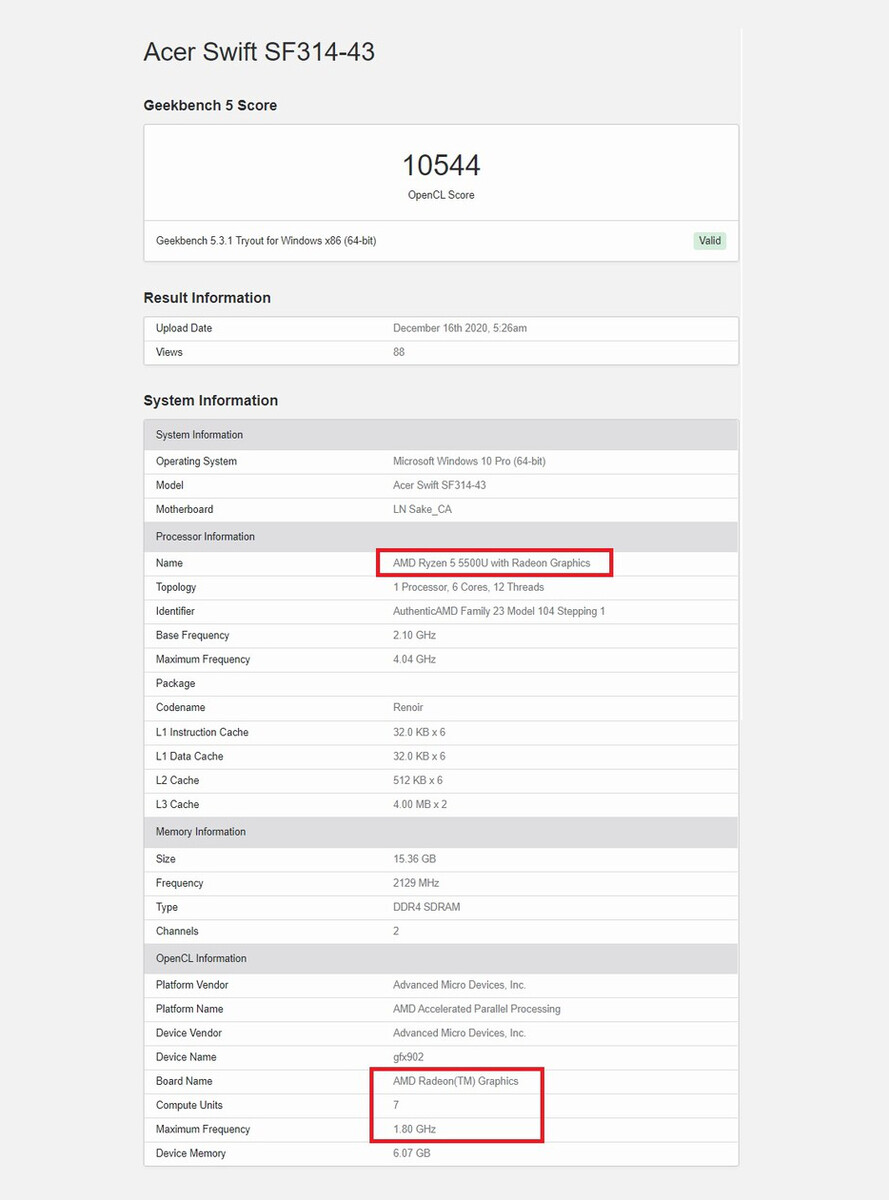The image size is (889, 1200).
Task: Select the AMD Ryzen 5 5500U processor name
Action: pyautogui.click(x=491, y=563)
